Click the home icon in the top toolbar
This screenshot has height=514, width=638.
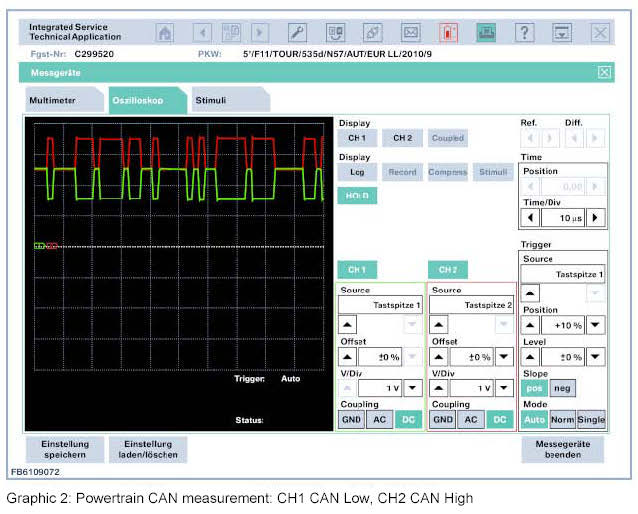[x=165, y=33]
